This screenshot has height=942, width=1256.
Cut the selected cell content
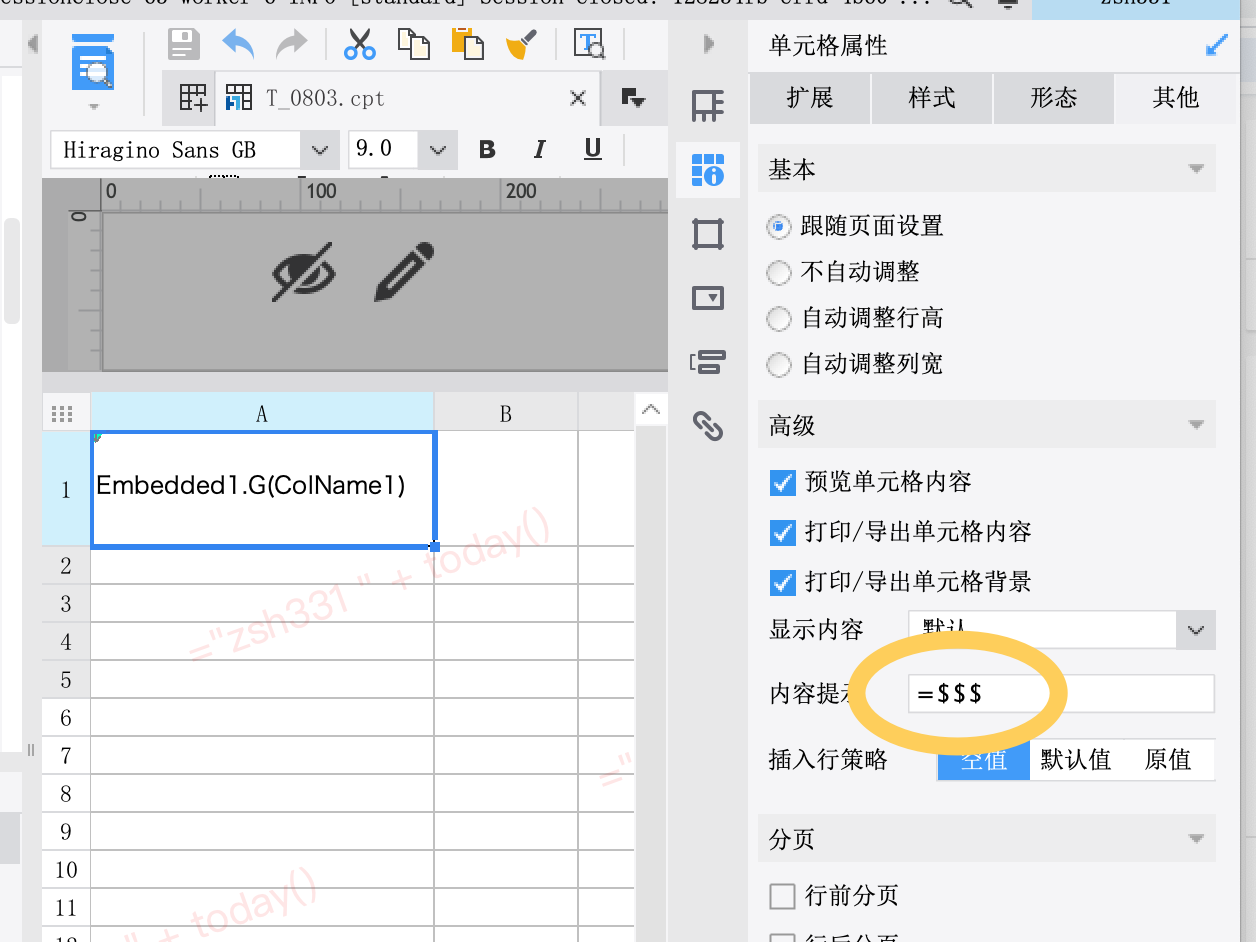point(359,44)
